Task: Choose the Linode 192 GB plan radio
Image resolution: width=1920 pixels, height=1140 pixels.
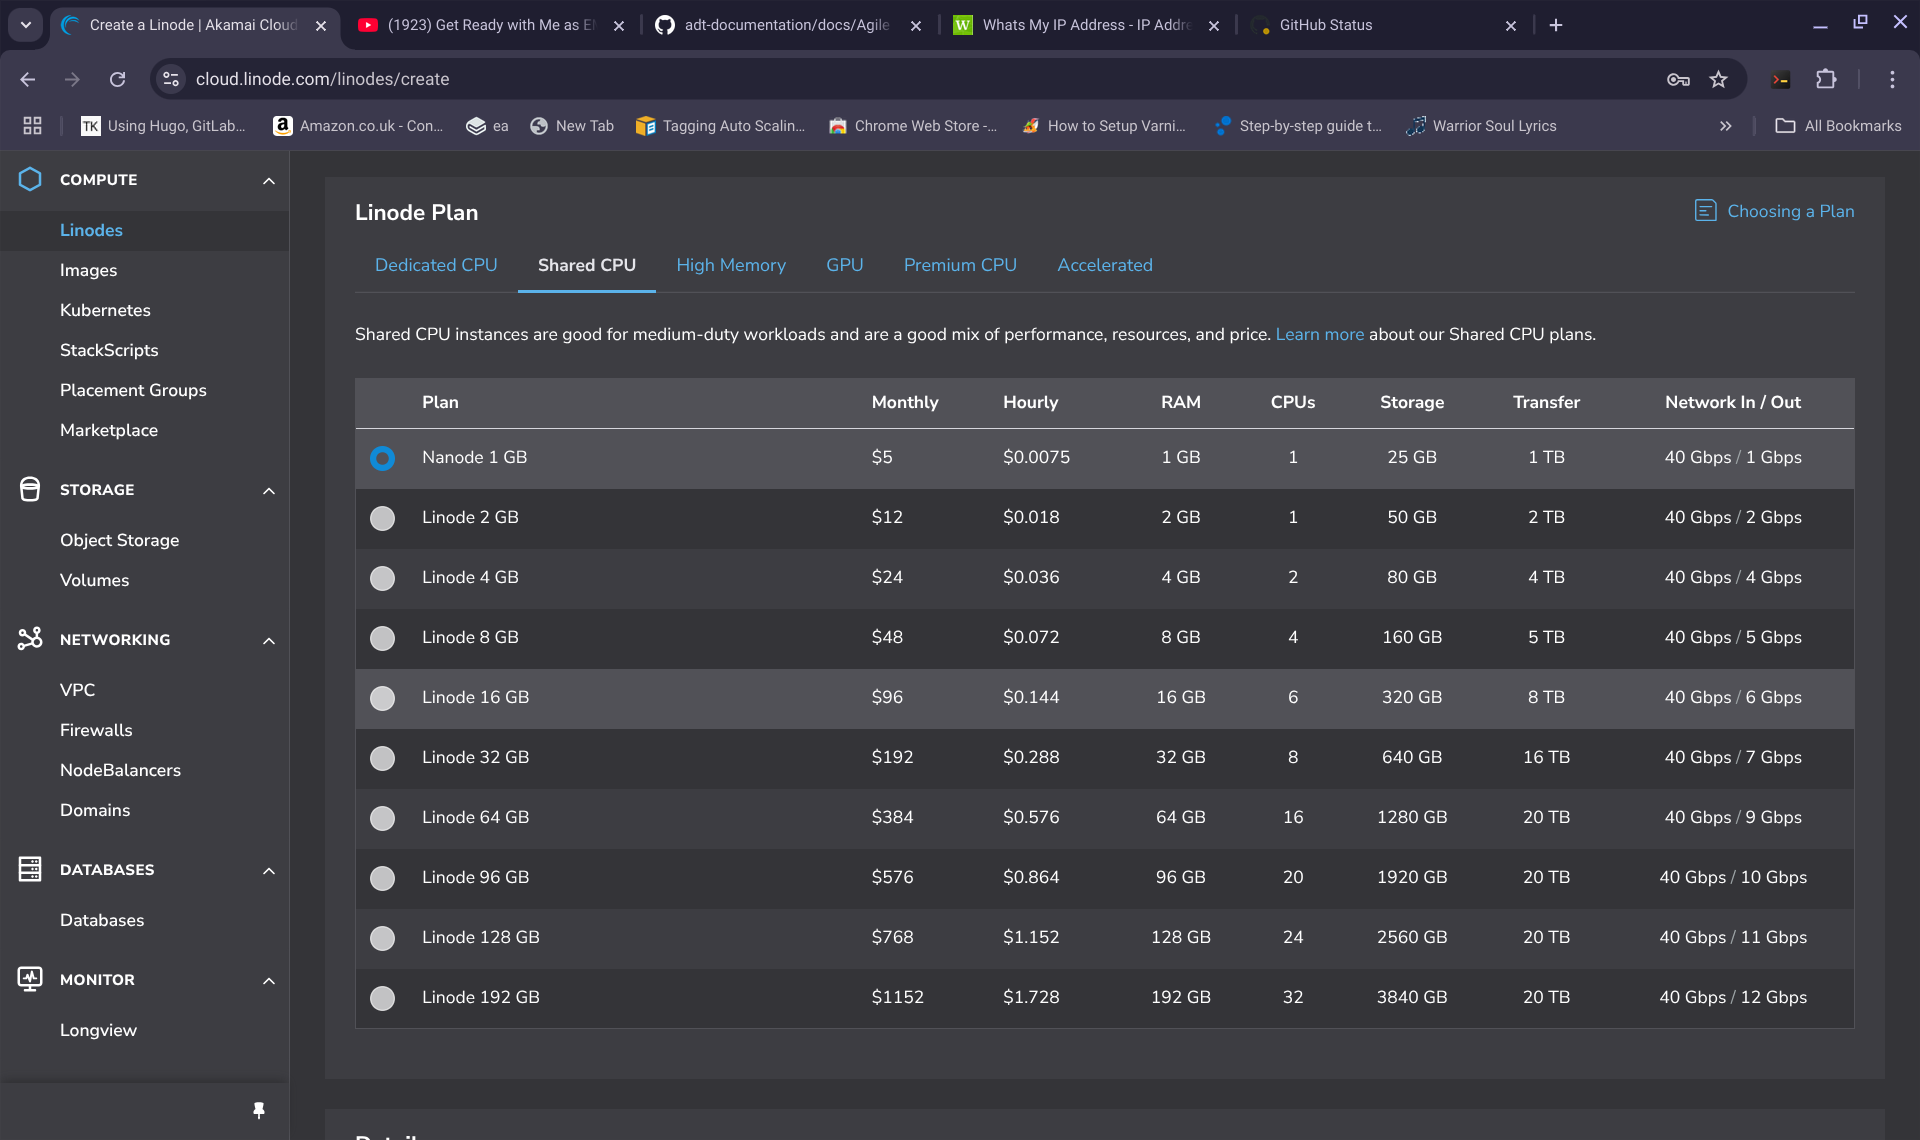Action: pos(382,998)
